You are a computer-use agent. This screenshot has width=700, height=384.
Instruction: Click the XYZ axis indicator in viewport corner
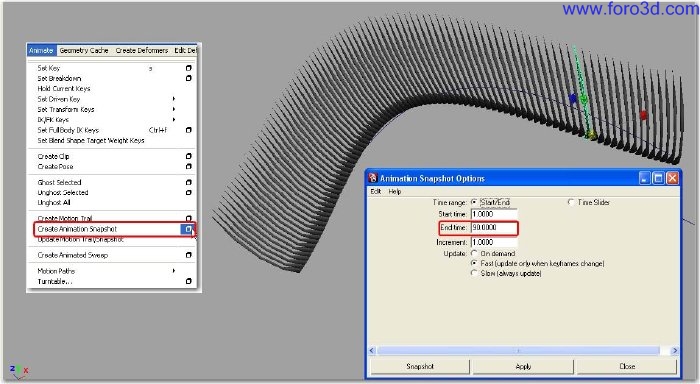click(x=19, y=371)
